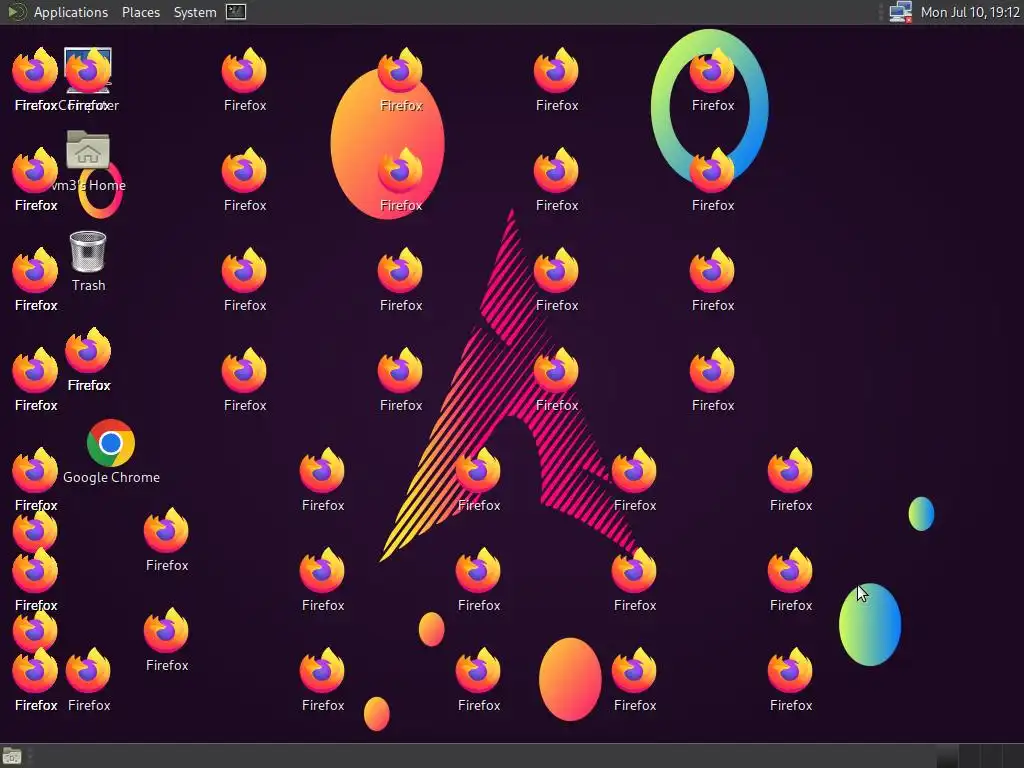Open the System menu
The image size is (1024, 768).
point(195,12)
